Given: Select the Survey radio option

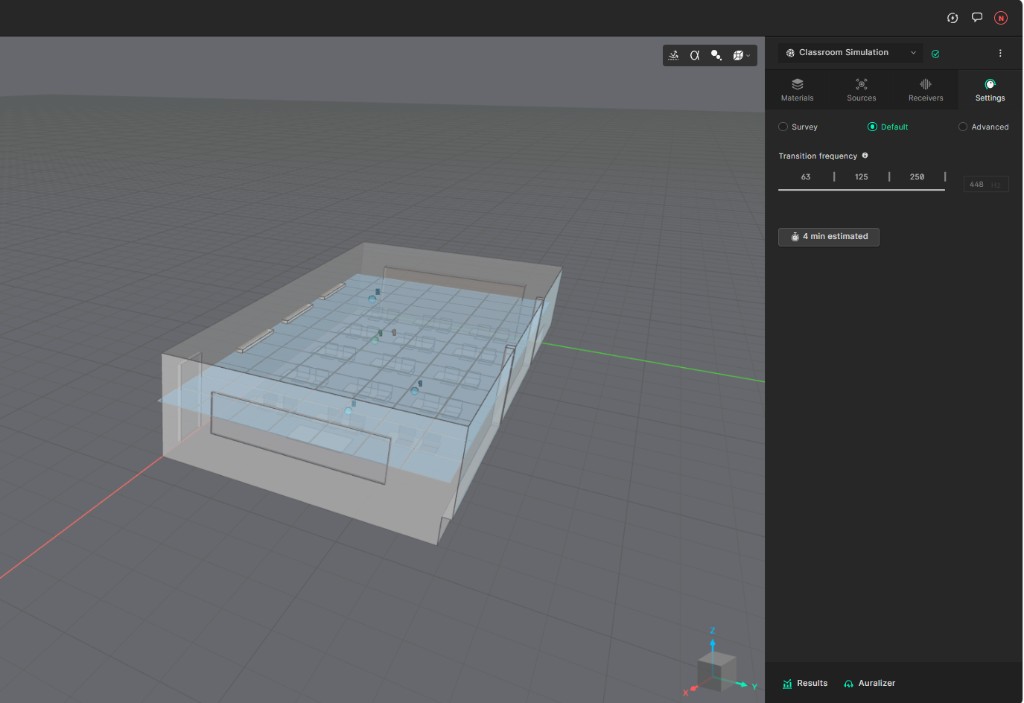Looking at the screenshot, I should pos(798,127).
